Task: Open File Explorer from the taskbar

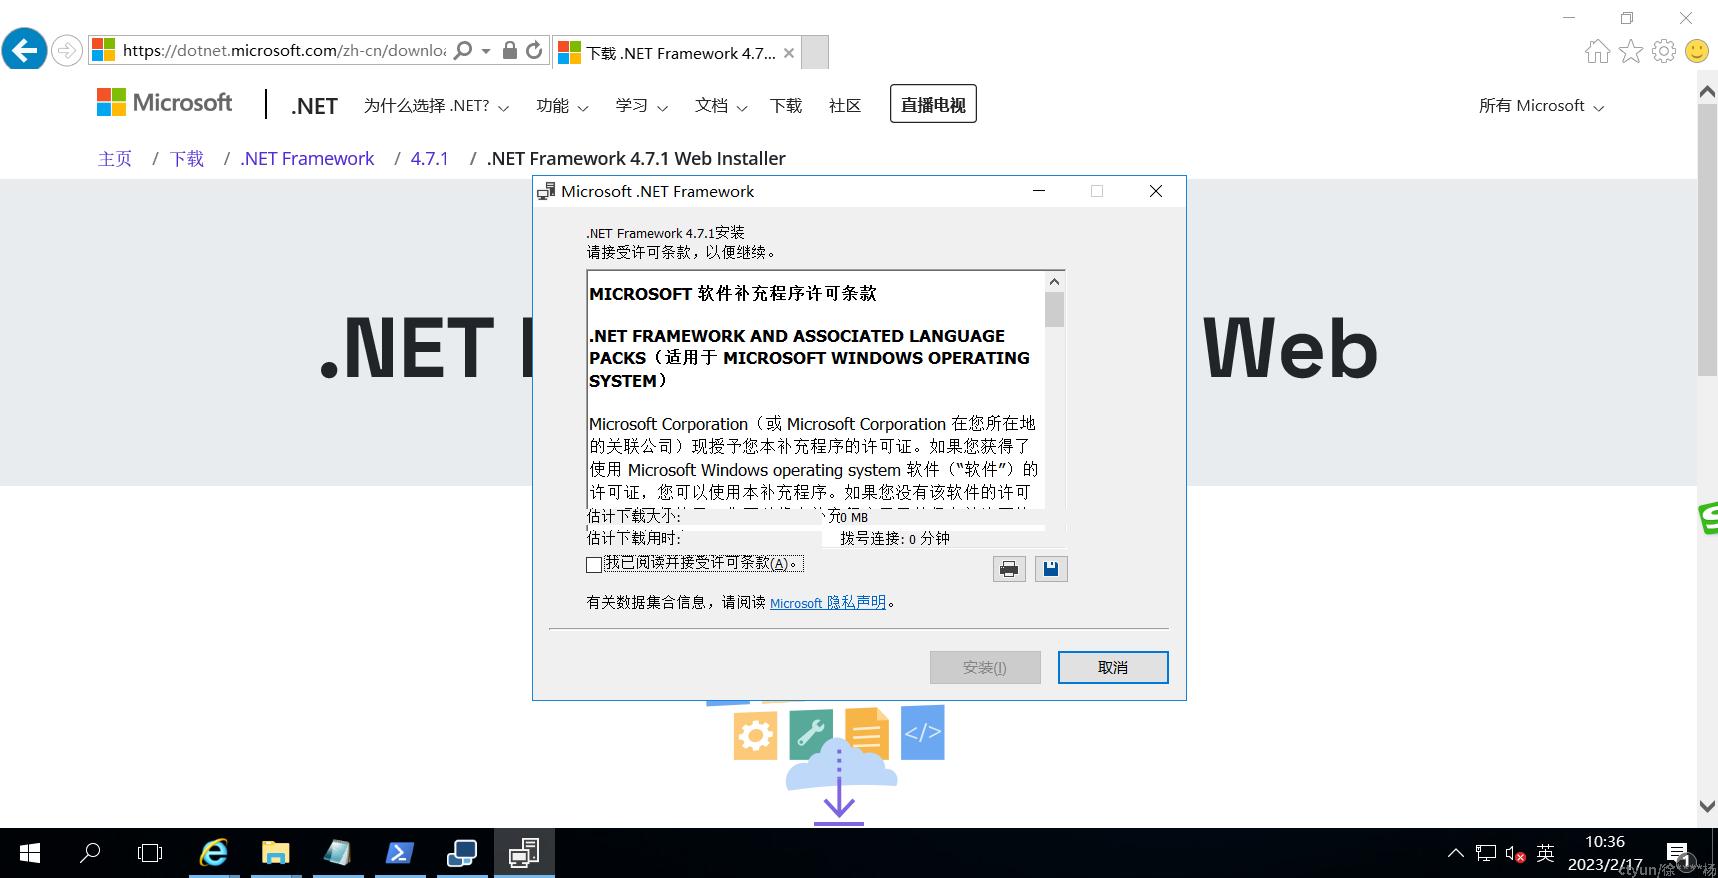Action: [x=275, y=853]
